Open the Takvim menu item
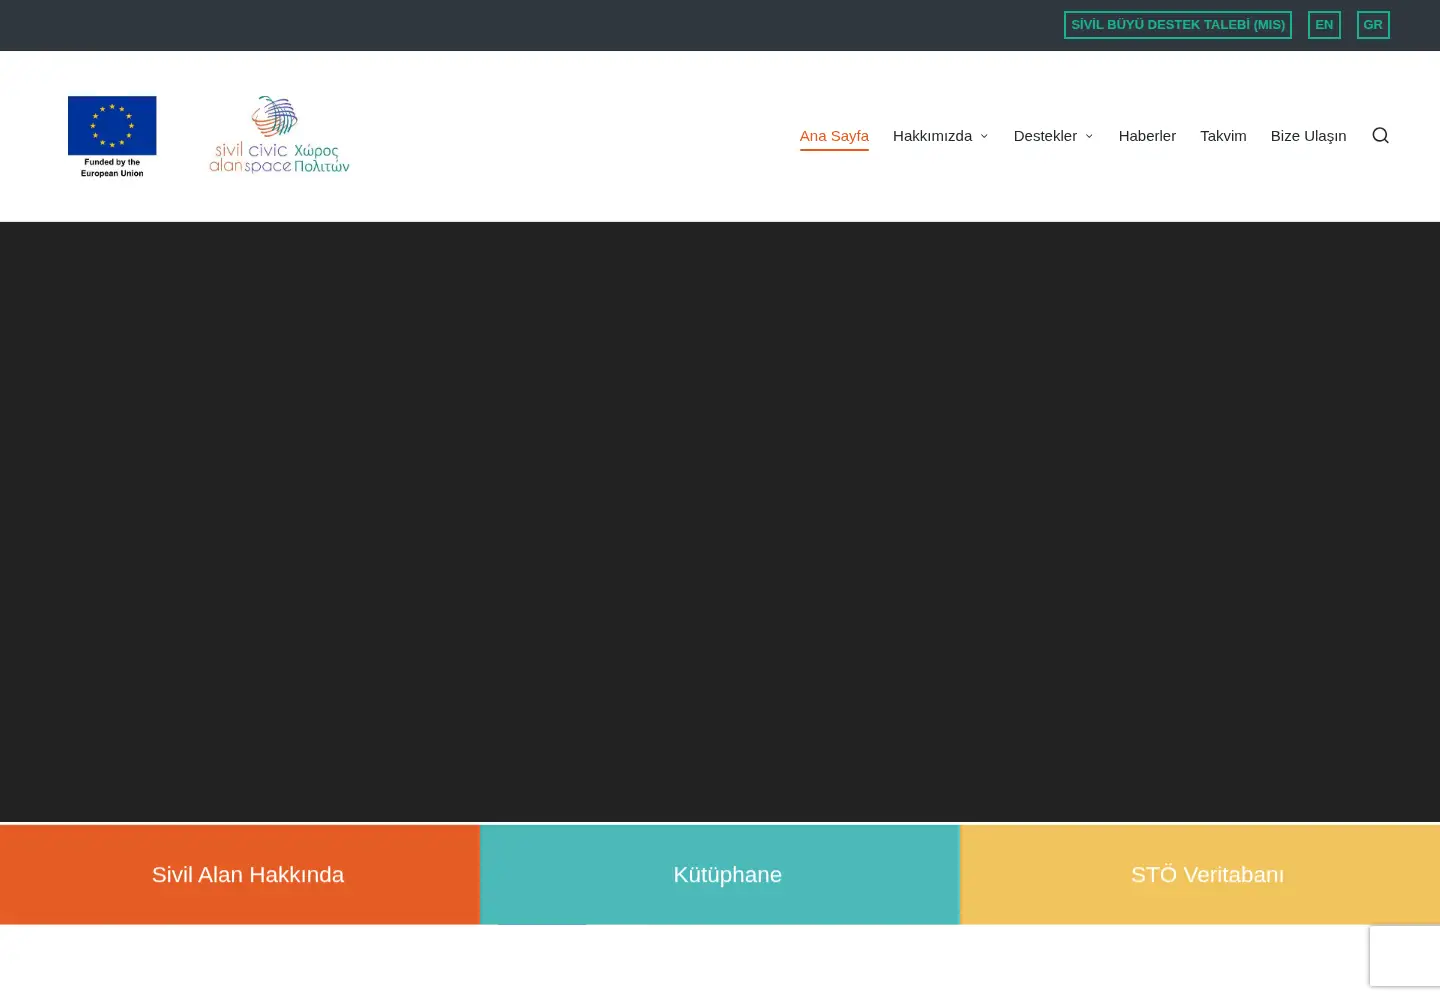Viewport: 1440px width, 1000px height. tap(1223, 136)
